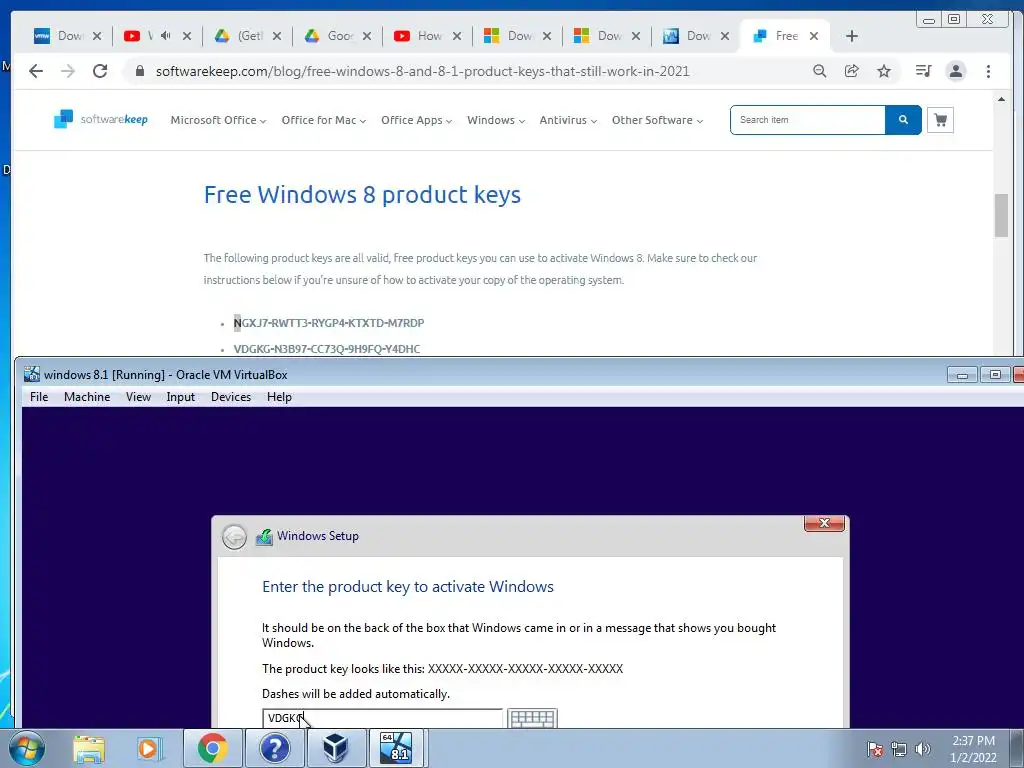Open Chrome media control icon
The height and width of the screenshot is (768, 1024).
pos(923,71)
